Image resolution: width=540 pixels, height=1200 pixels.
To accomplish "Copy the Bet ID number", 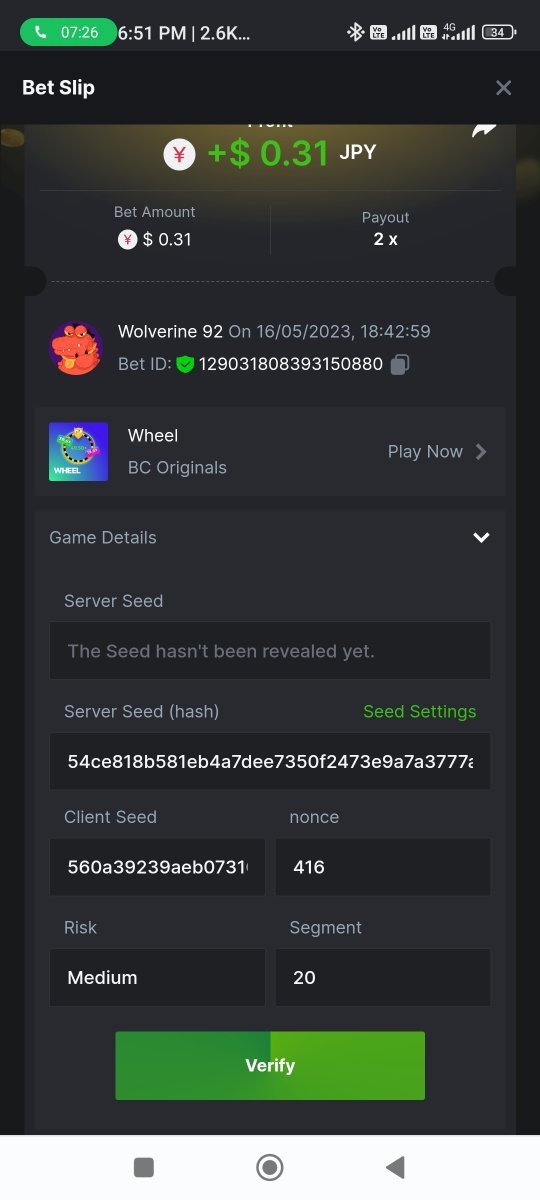I will pyautogui.click(x=399, y=364).
